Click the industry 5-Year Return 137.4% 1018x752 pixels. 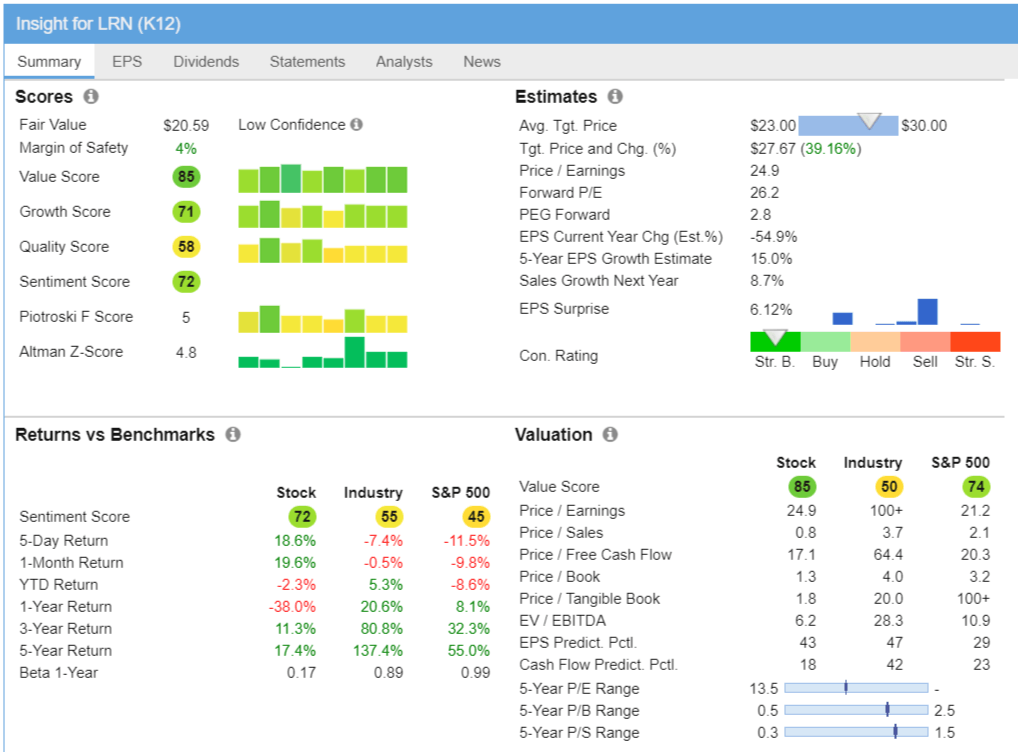pos(378,651)
